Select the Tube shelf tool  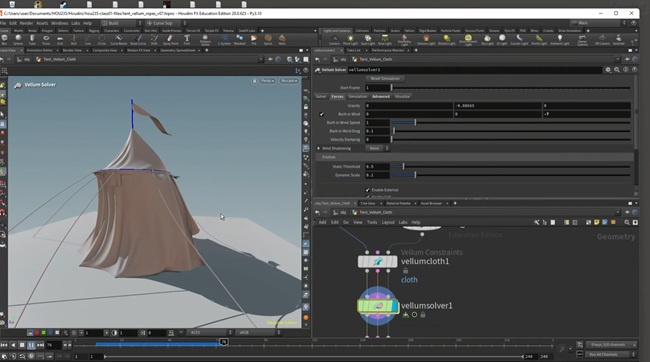click(x=32, y=39)
